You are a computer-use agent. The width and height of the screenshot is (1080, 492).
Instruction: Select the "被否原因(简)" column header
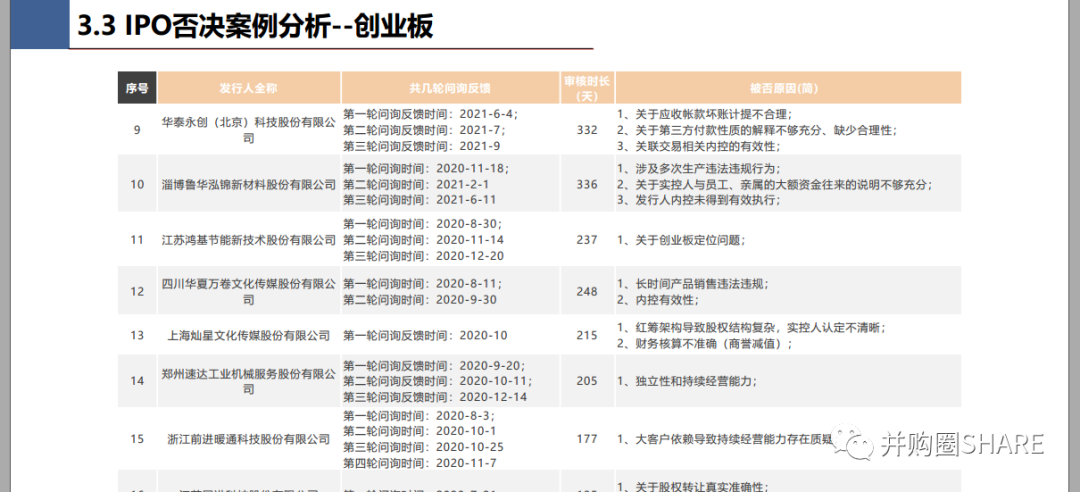click(788, 88)
